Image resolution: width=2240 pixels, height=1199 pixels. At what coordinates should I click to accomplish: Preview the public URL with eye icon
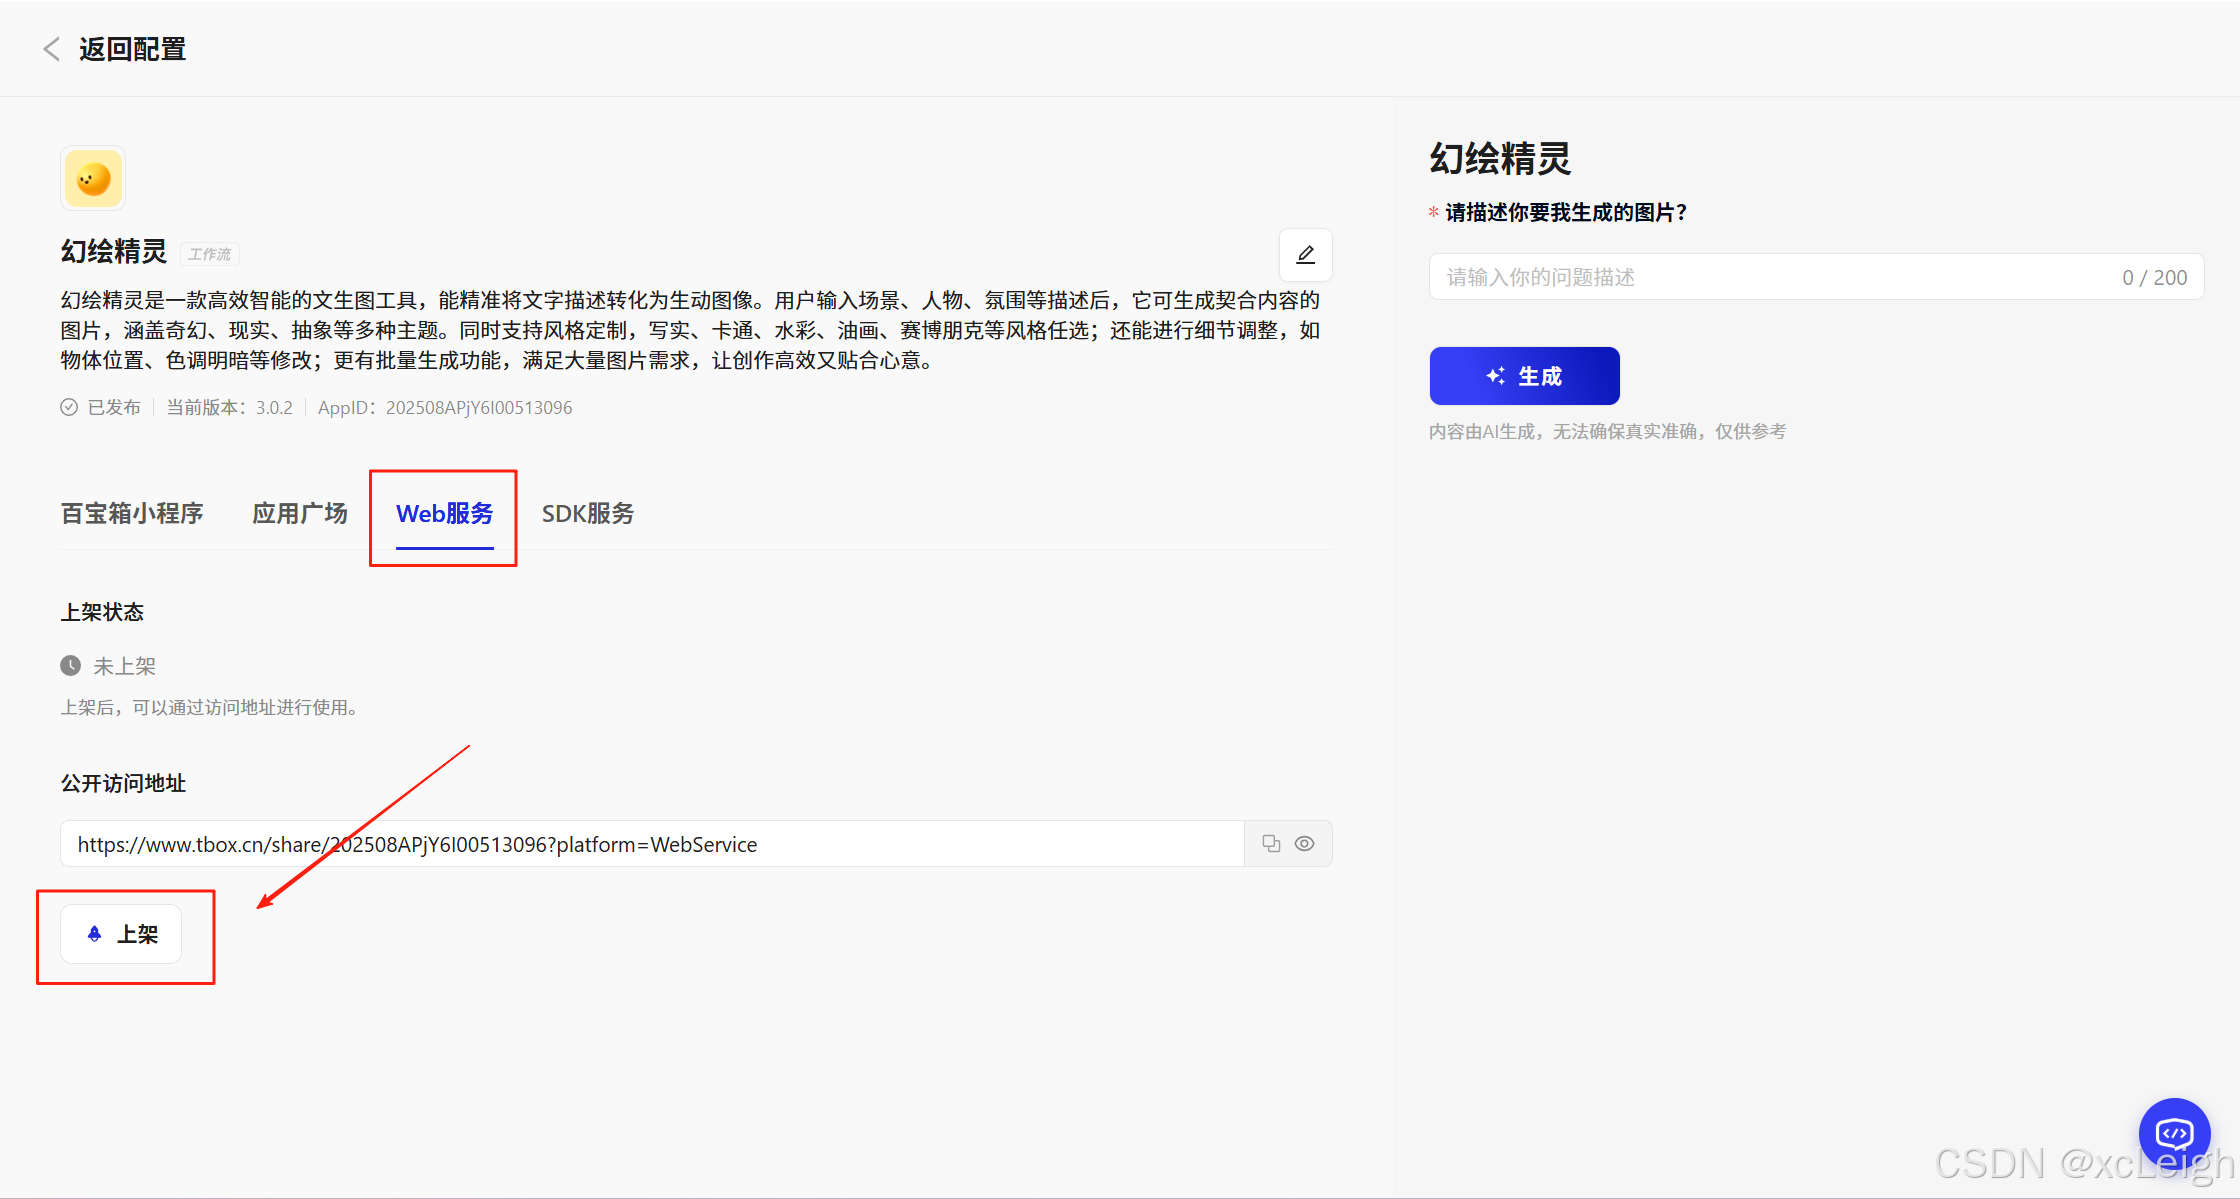pos(1305,844)
